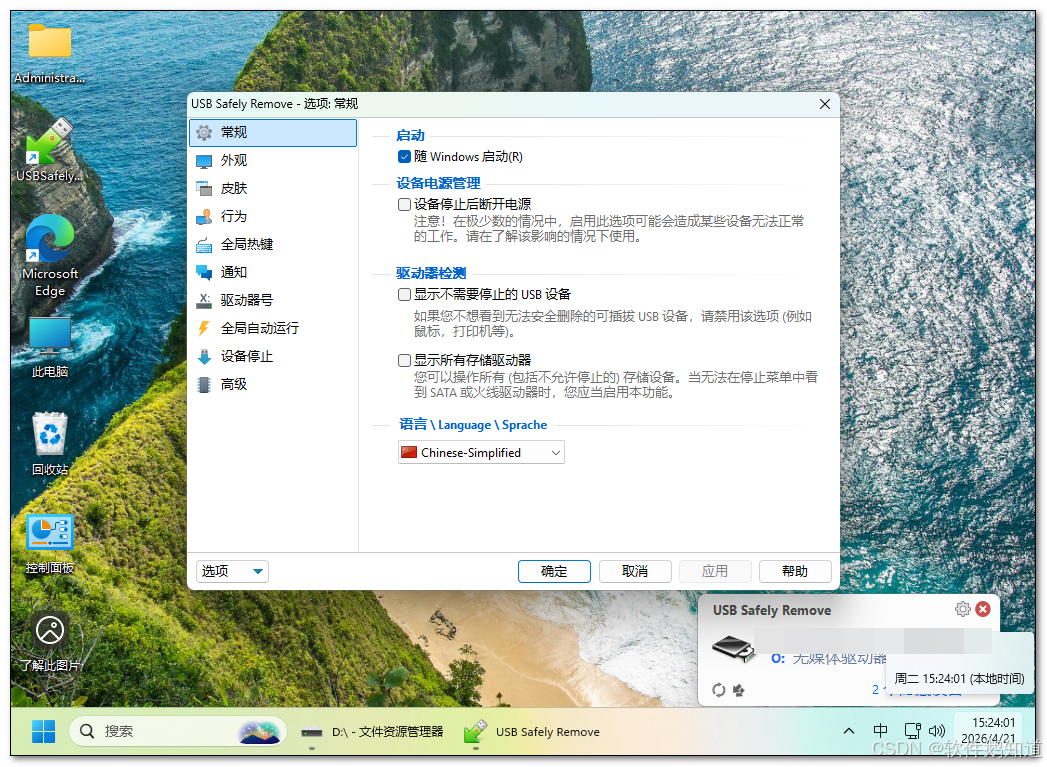
Task: Show hidden tray icons with the chevron
Action: click(849, 731)
